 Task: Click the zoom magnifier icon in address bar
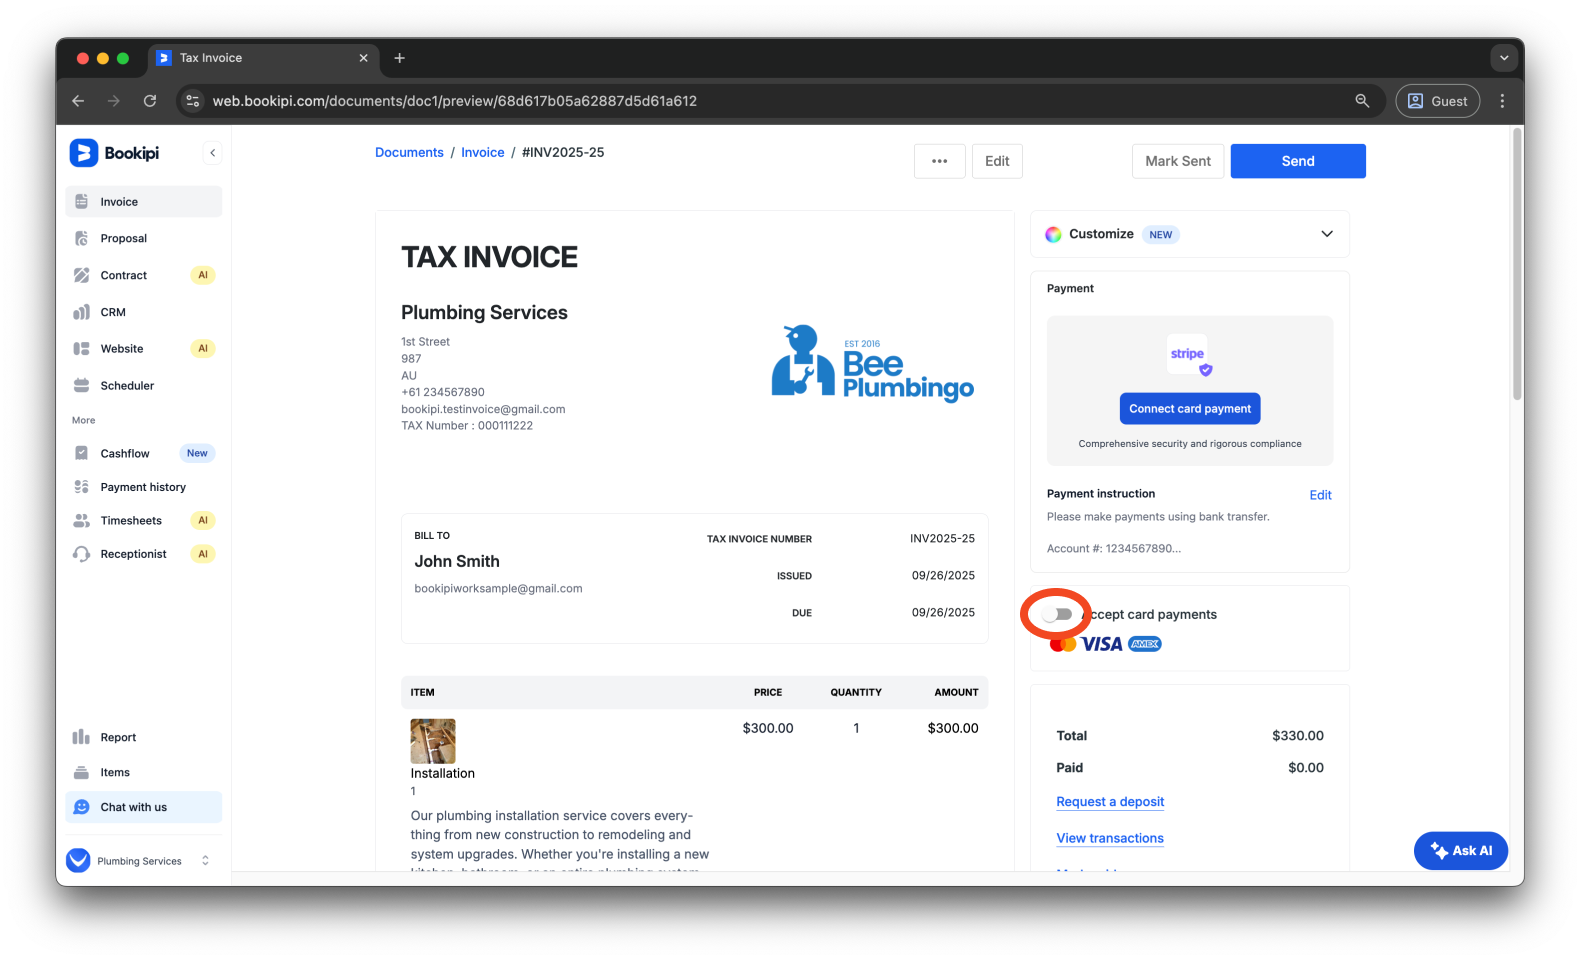point(1362,101)
